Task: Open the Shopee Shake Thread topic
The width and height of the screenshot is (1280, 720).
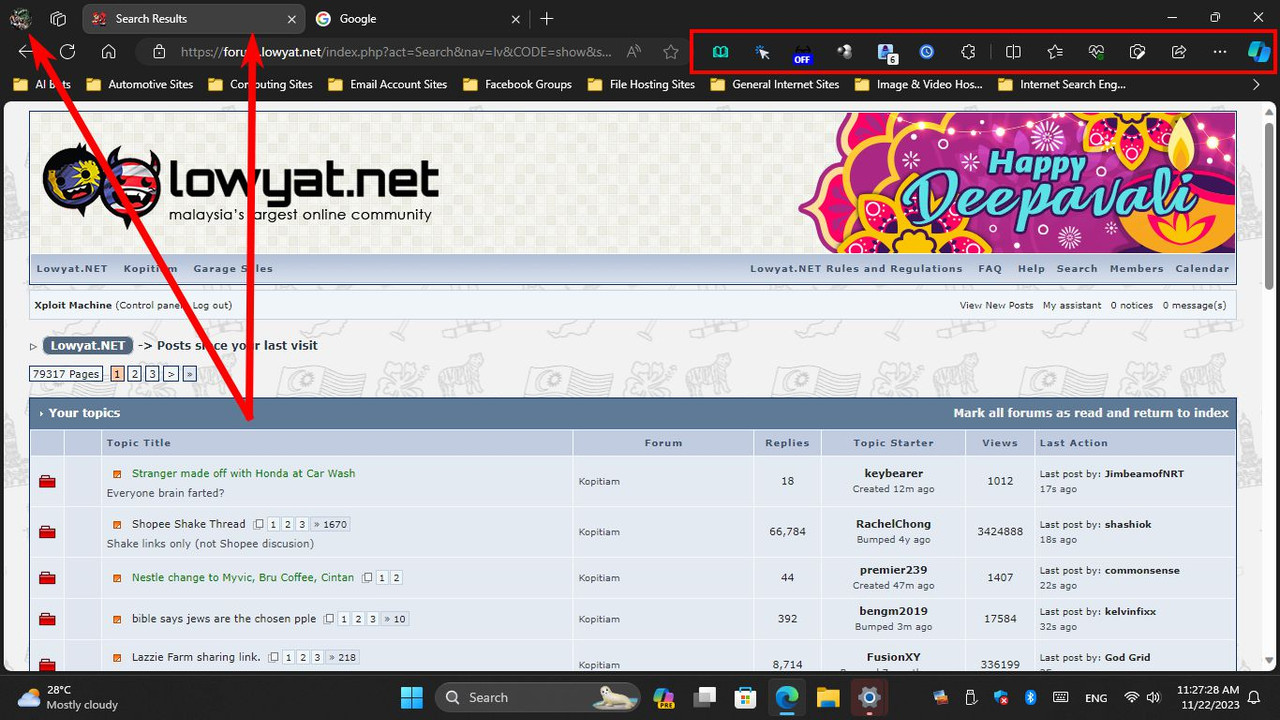Action: tap(188, 523)
